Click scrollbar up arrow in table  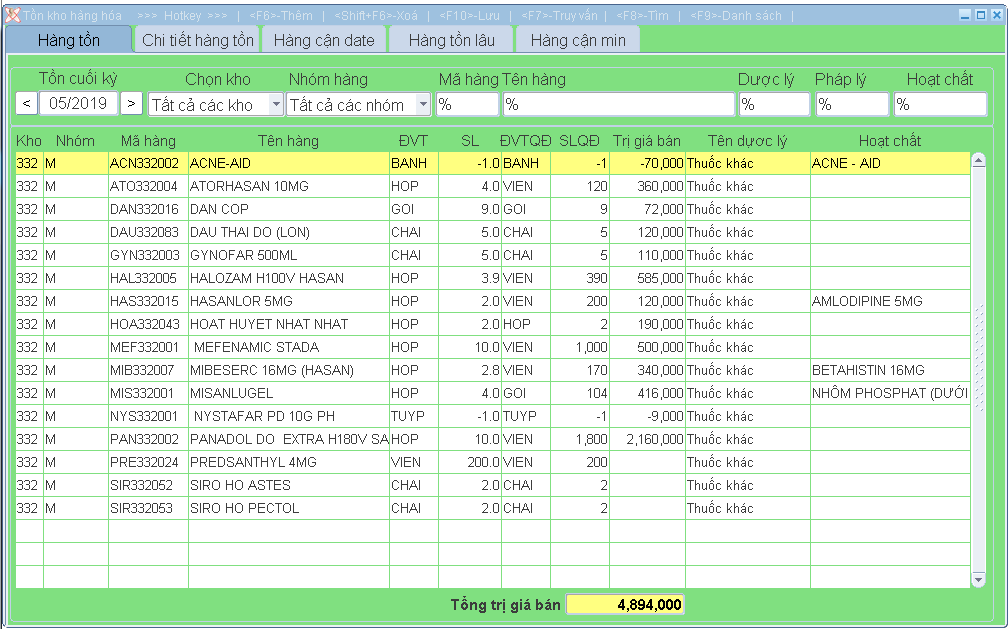(x=978, y=160)
